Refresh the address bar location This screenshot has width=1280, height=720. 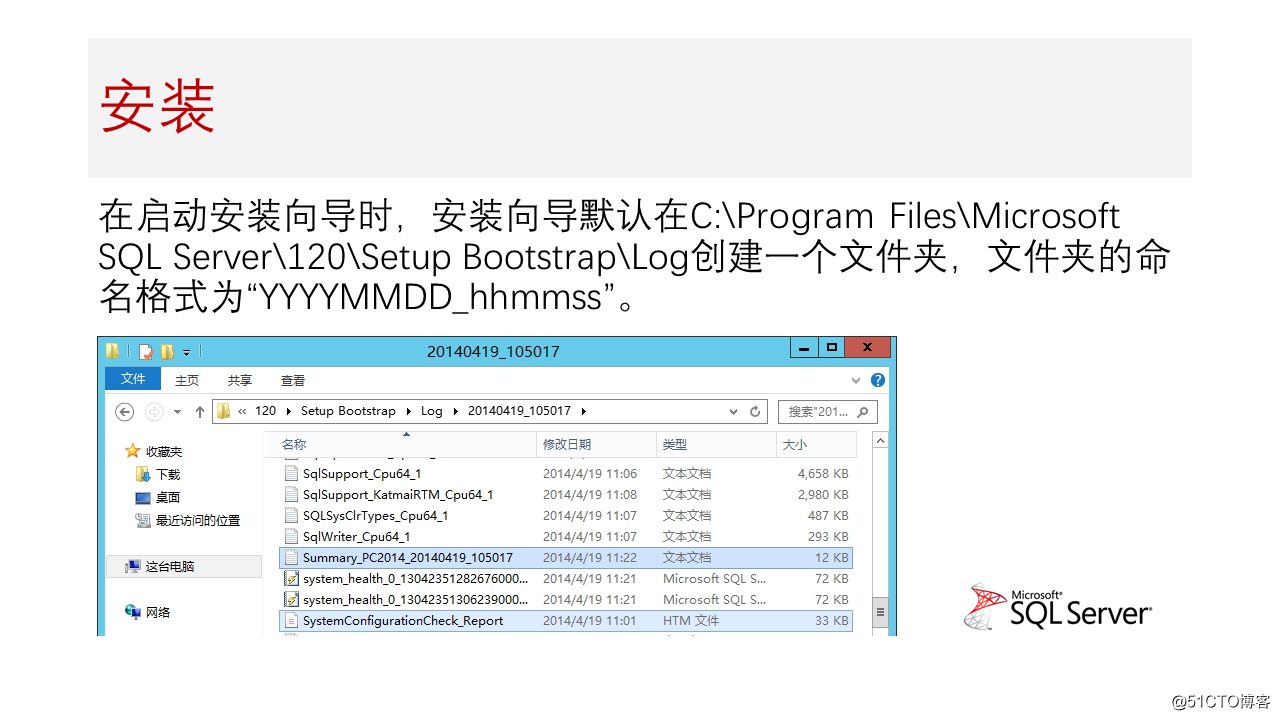pos(756,411)
